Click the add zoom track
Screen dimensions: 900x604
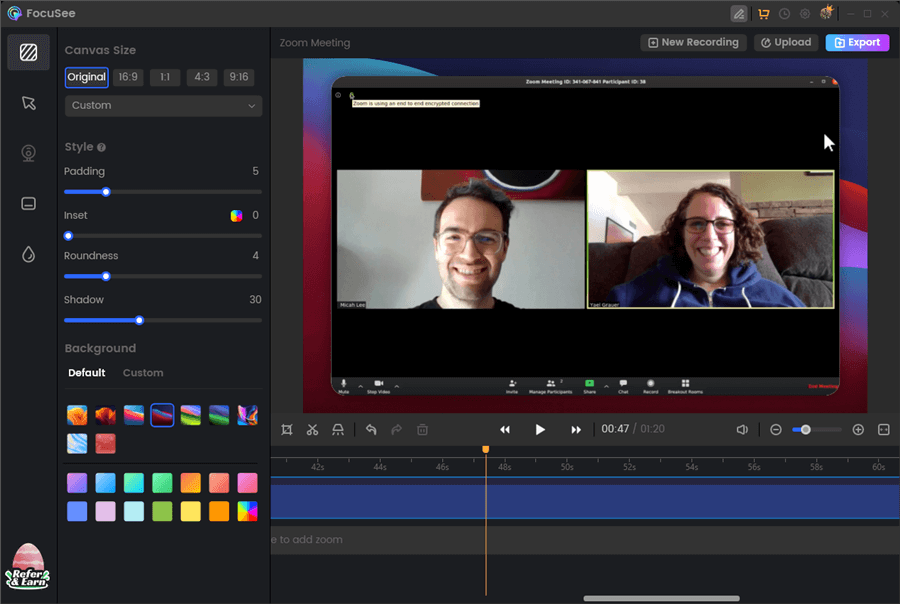(x=585, y=540)
